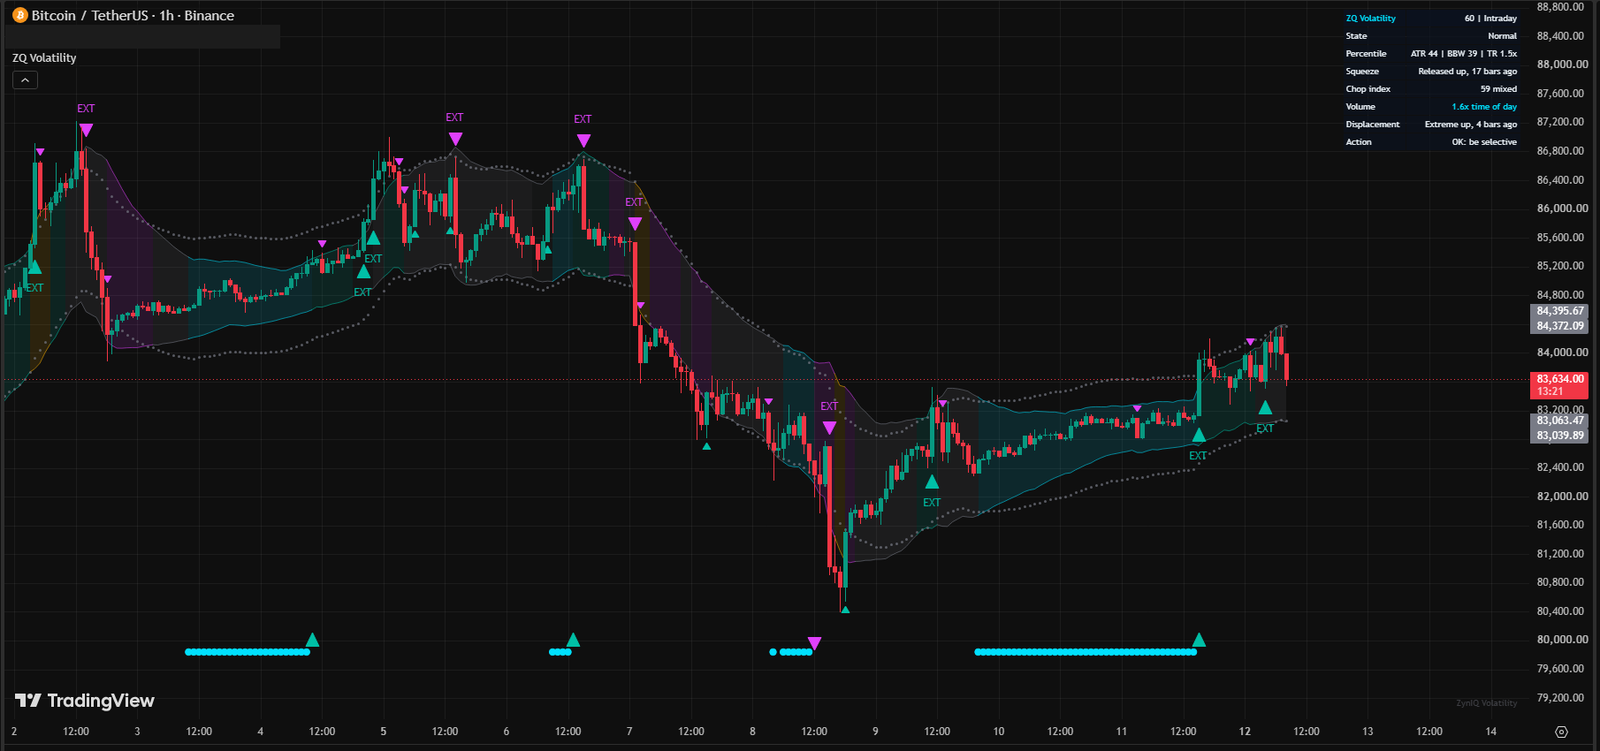
Task: Click the red current price label 83,634.00
Action: click(x=1560, y=379)
